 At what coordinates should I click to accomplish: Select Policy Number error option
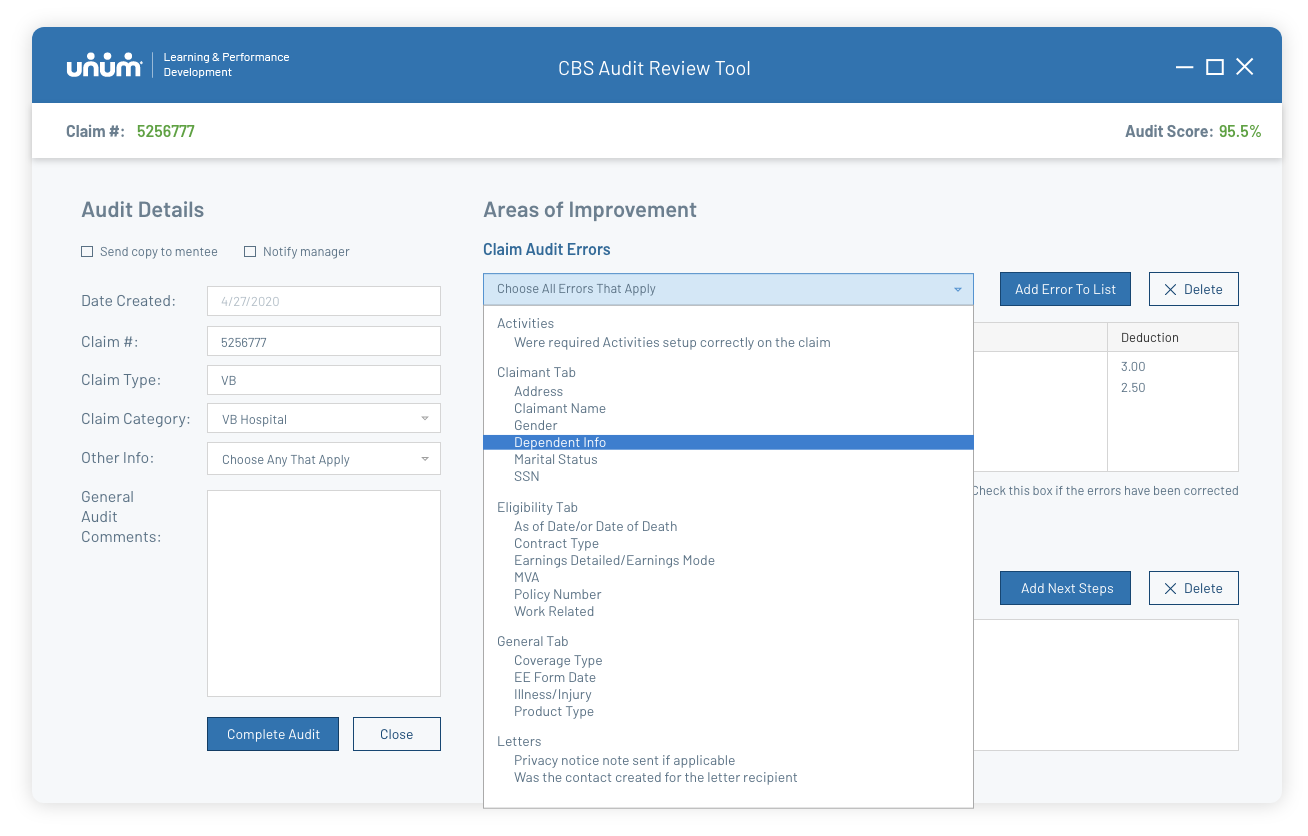(558, 594)
